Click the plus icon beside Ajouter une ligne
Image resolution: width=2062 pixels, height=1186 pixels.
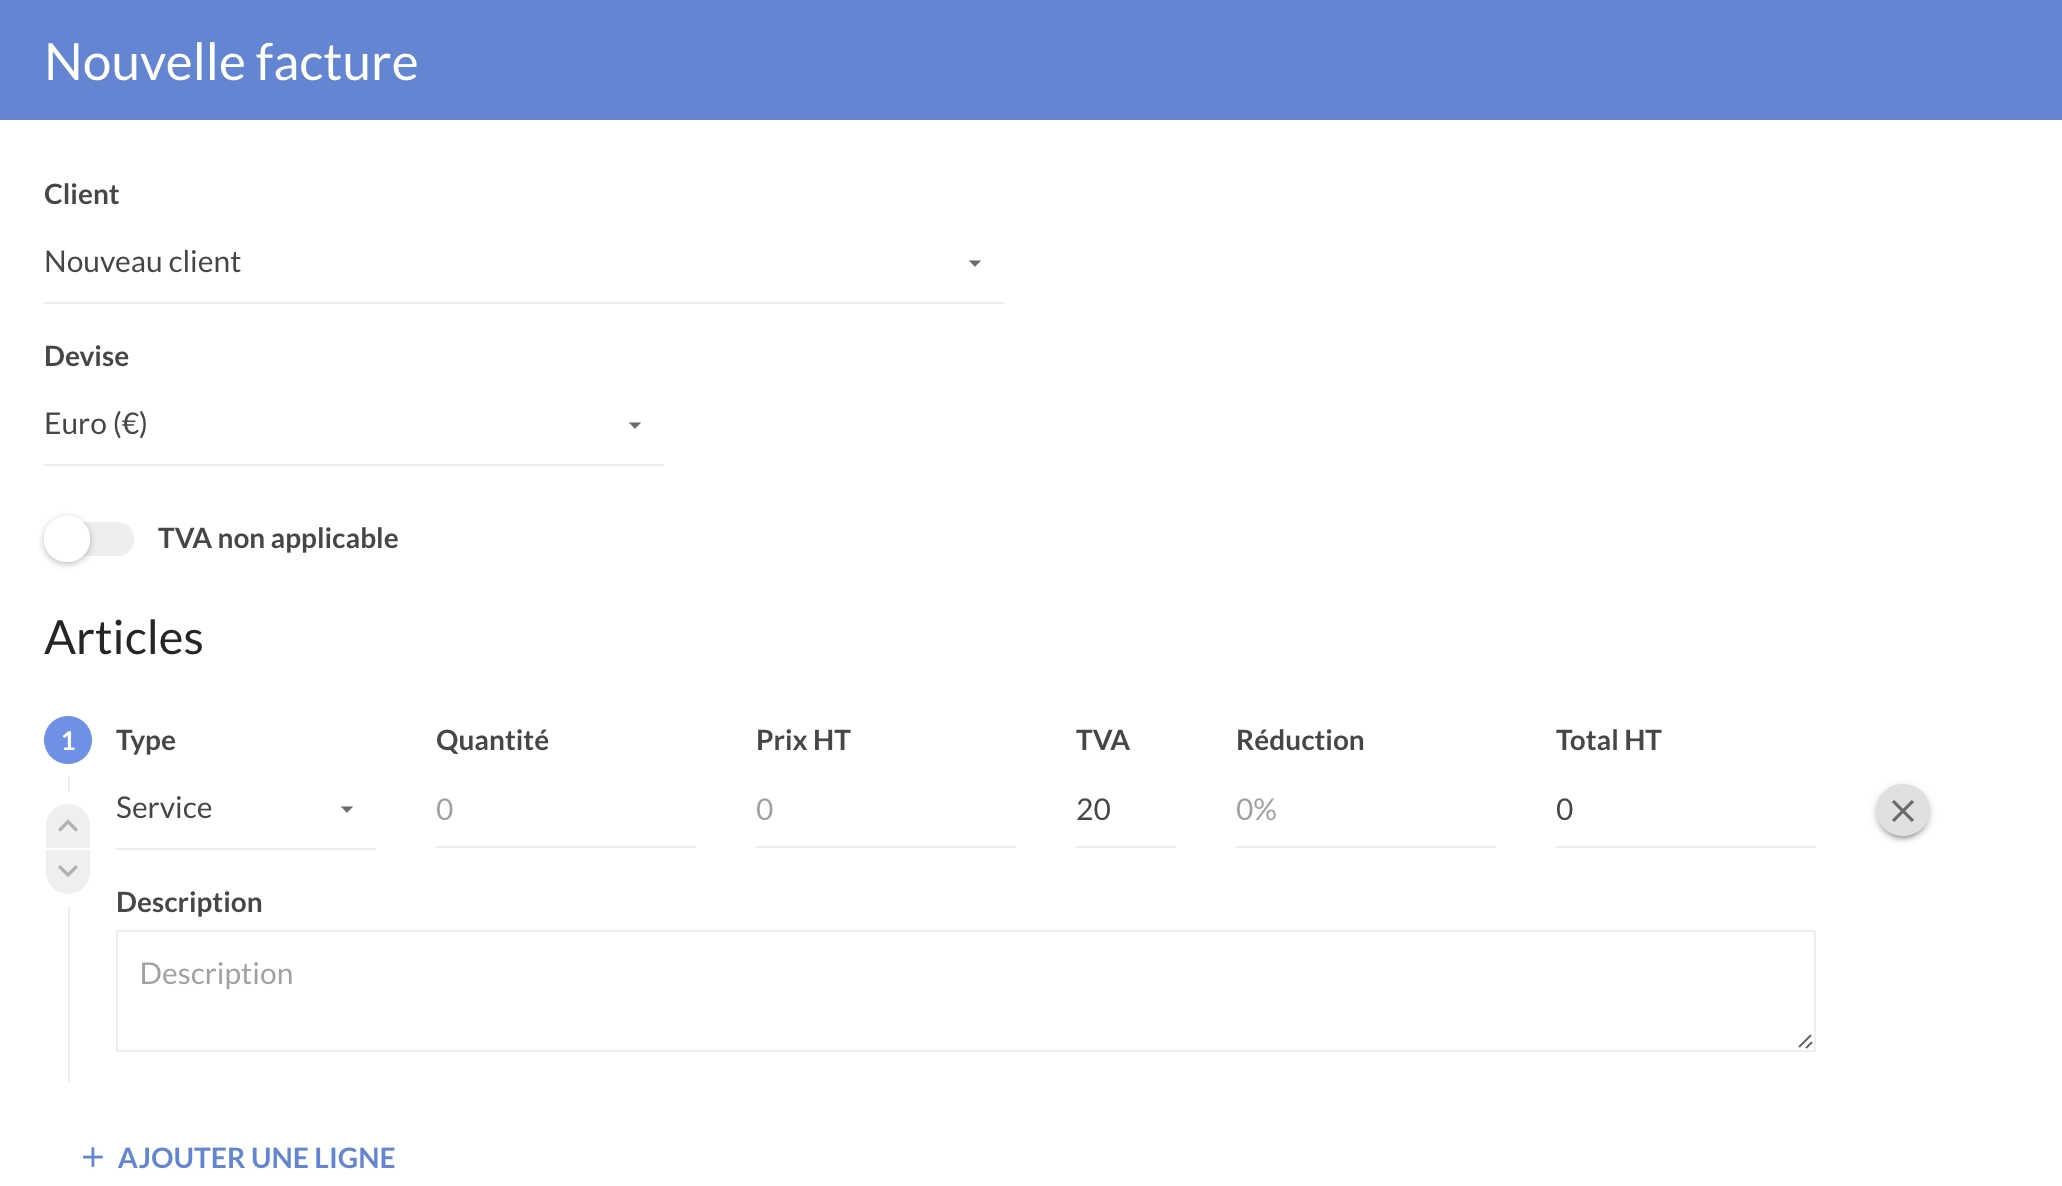[x=92, y=1157]
